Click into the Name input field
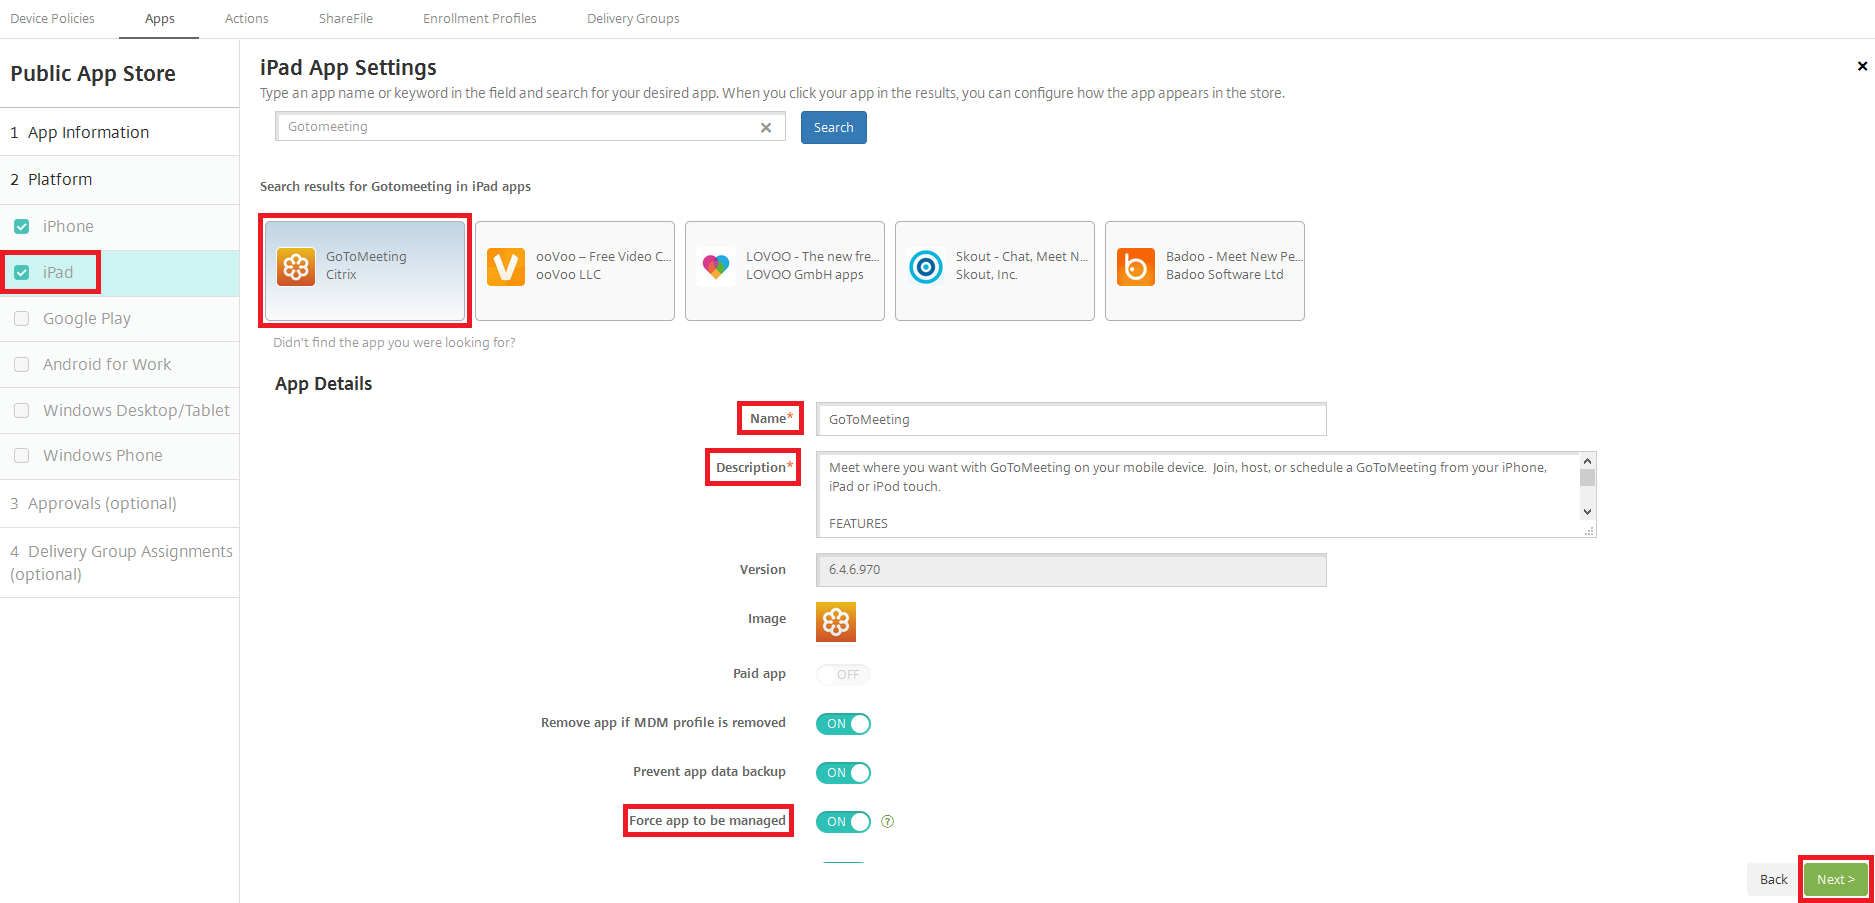The width and height of the screenshot is (1875, 903). [1071, 420]
